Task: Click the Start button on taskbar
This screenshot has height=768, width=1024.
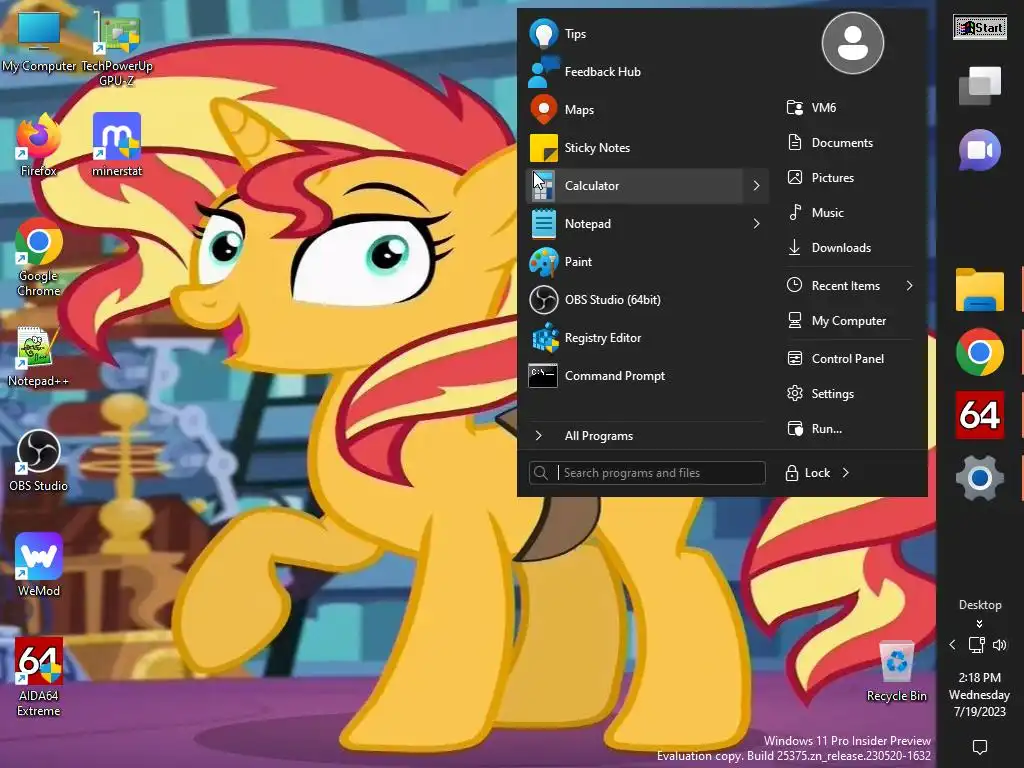Action: (980, 28)
